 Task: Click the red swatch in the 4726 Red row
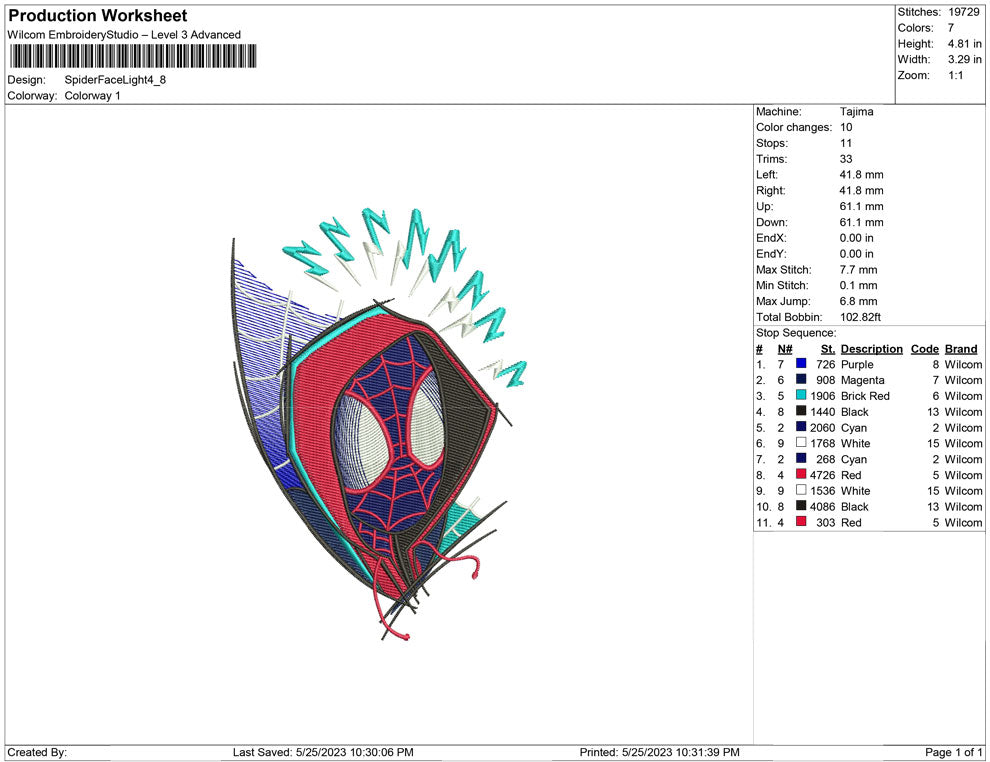coord(801,473)
